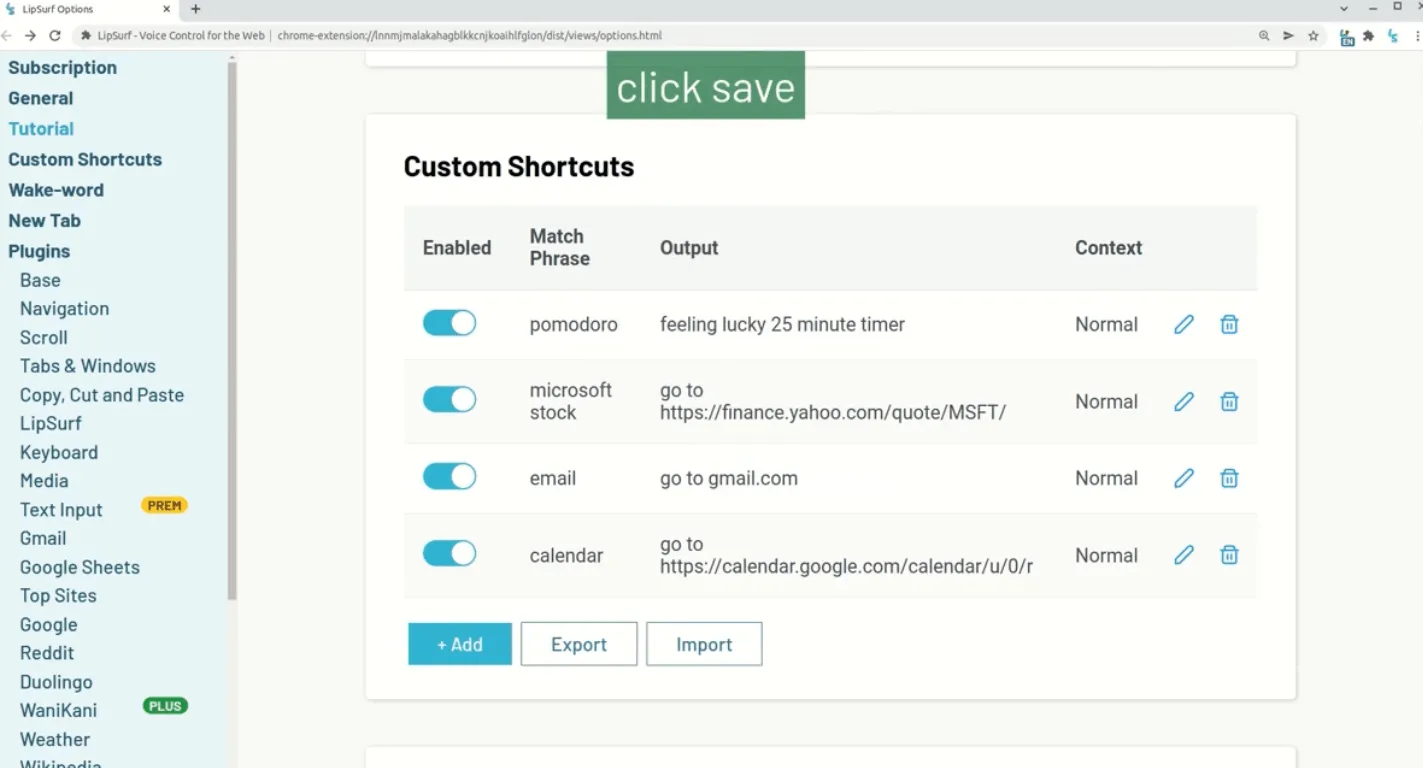Click the Match Phrase column header
The image size is (1423, 768).
[x=560, y=247]
